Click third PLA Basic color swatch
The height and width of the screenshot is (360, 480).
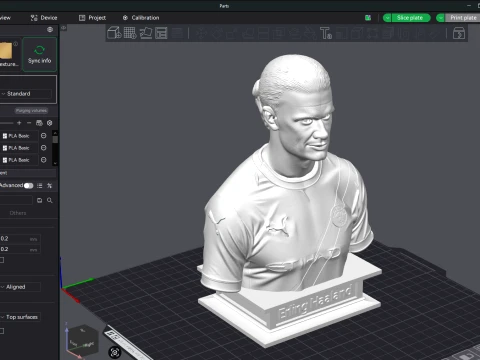[5, 160]
